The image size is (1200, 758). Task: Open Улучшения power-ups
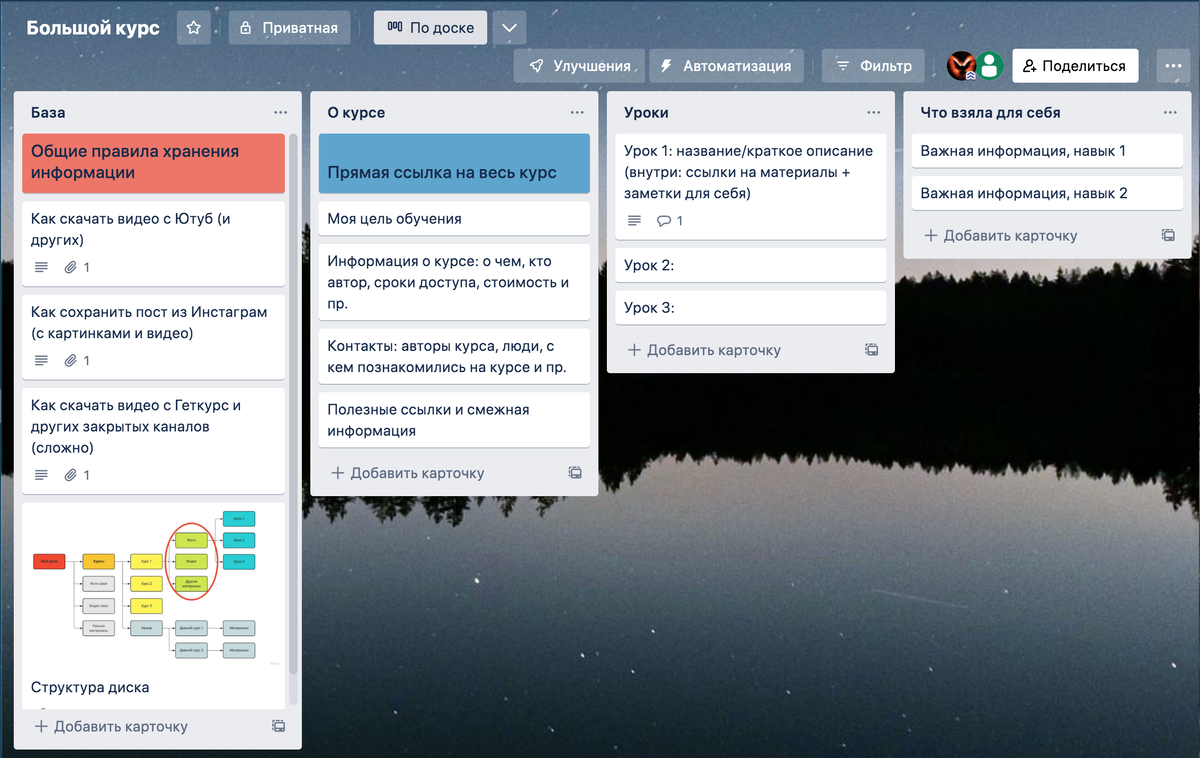pyautogui.click(x=579, y=66)
